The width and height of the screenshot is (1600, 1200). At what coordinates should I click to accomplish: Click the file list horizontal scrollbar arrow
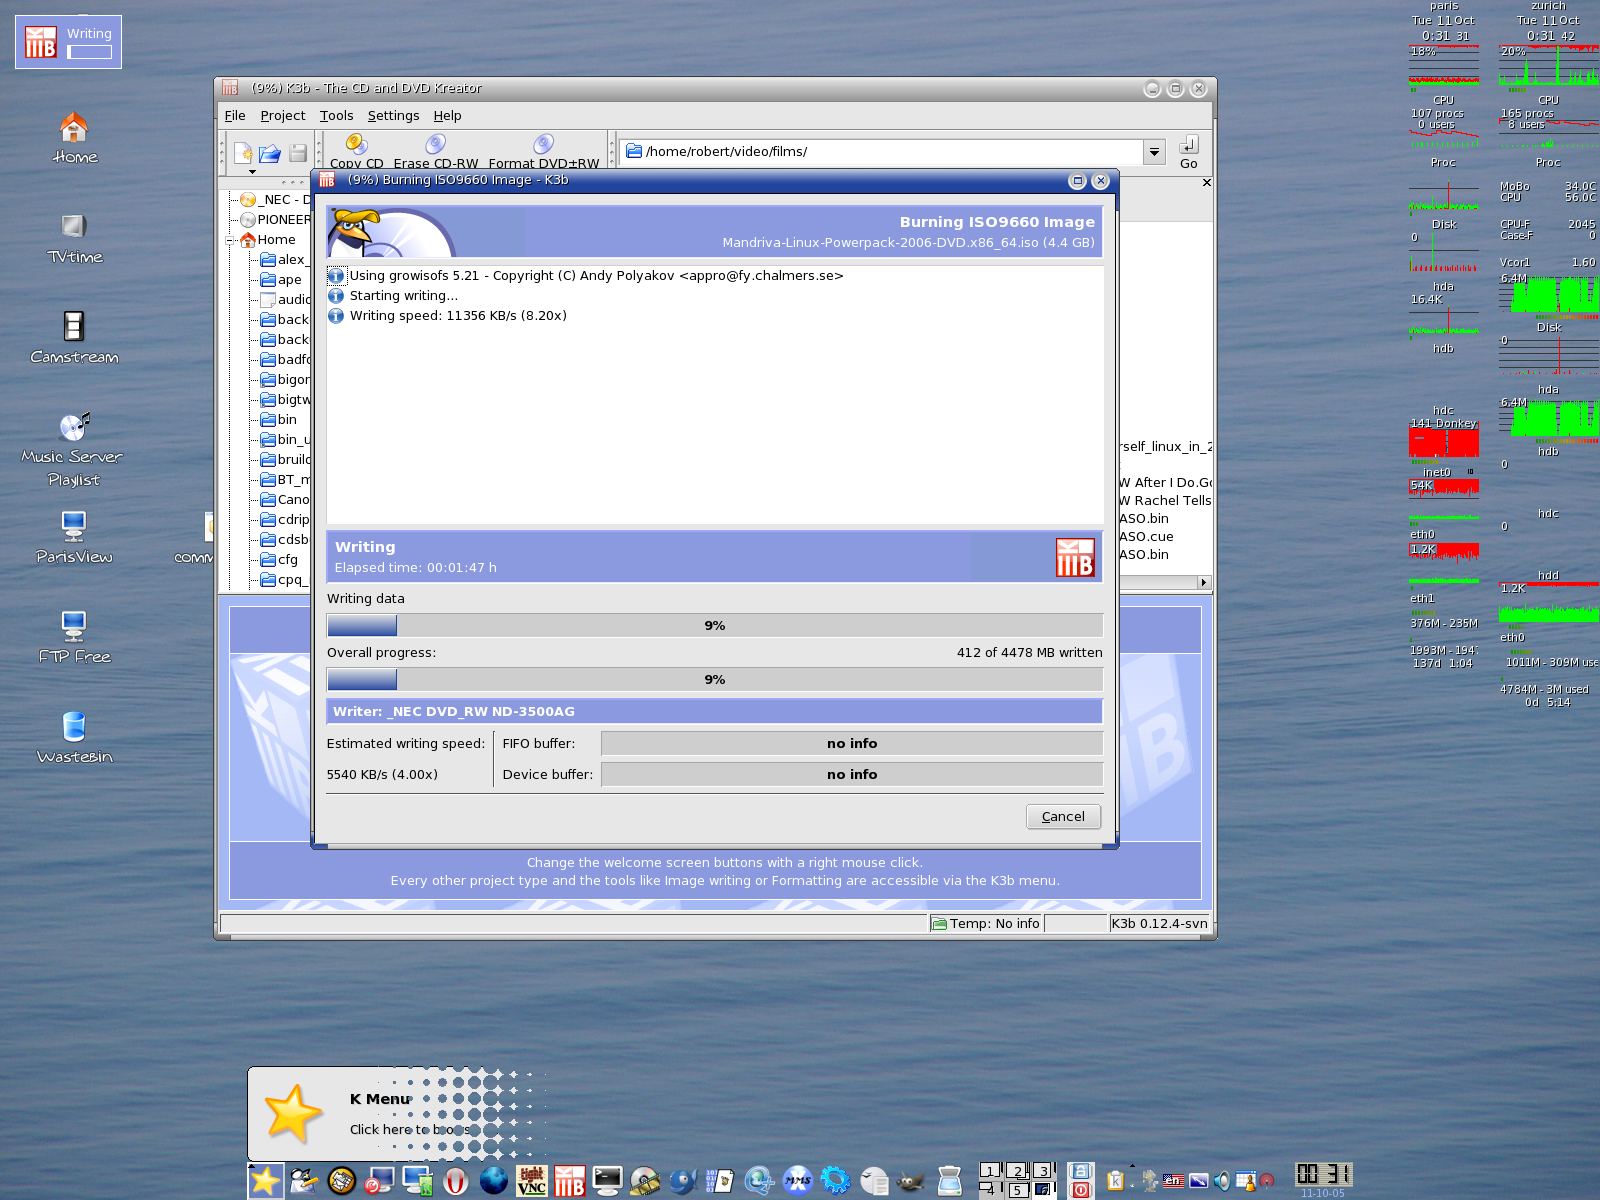click(x=1204, y=582)
